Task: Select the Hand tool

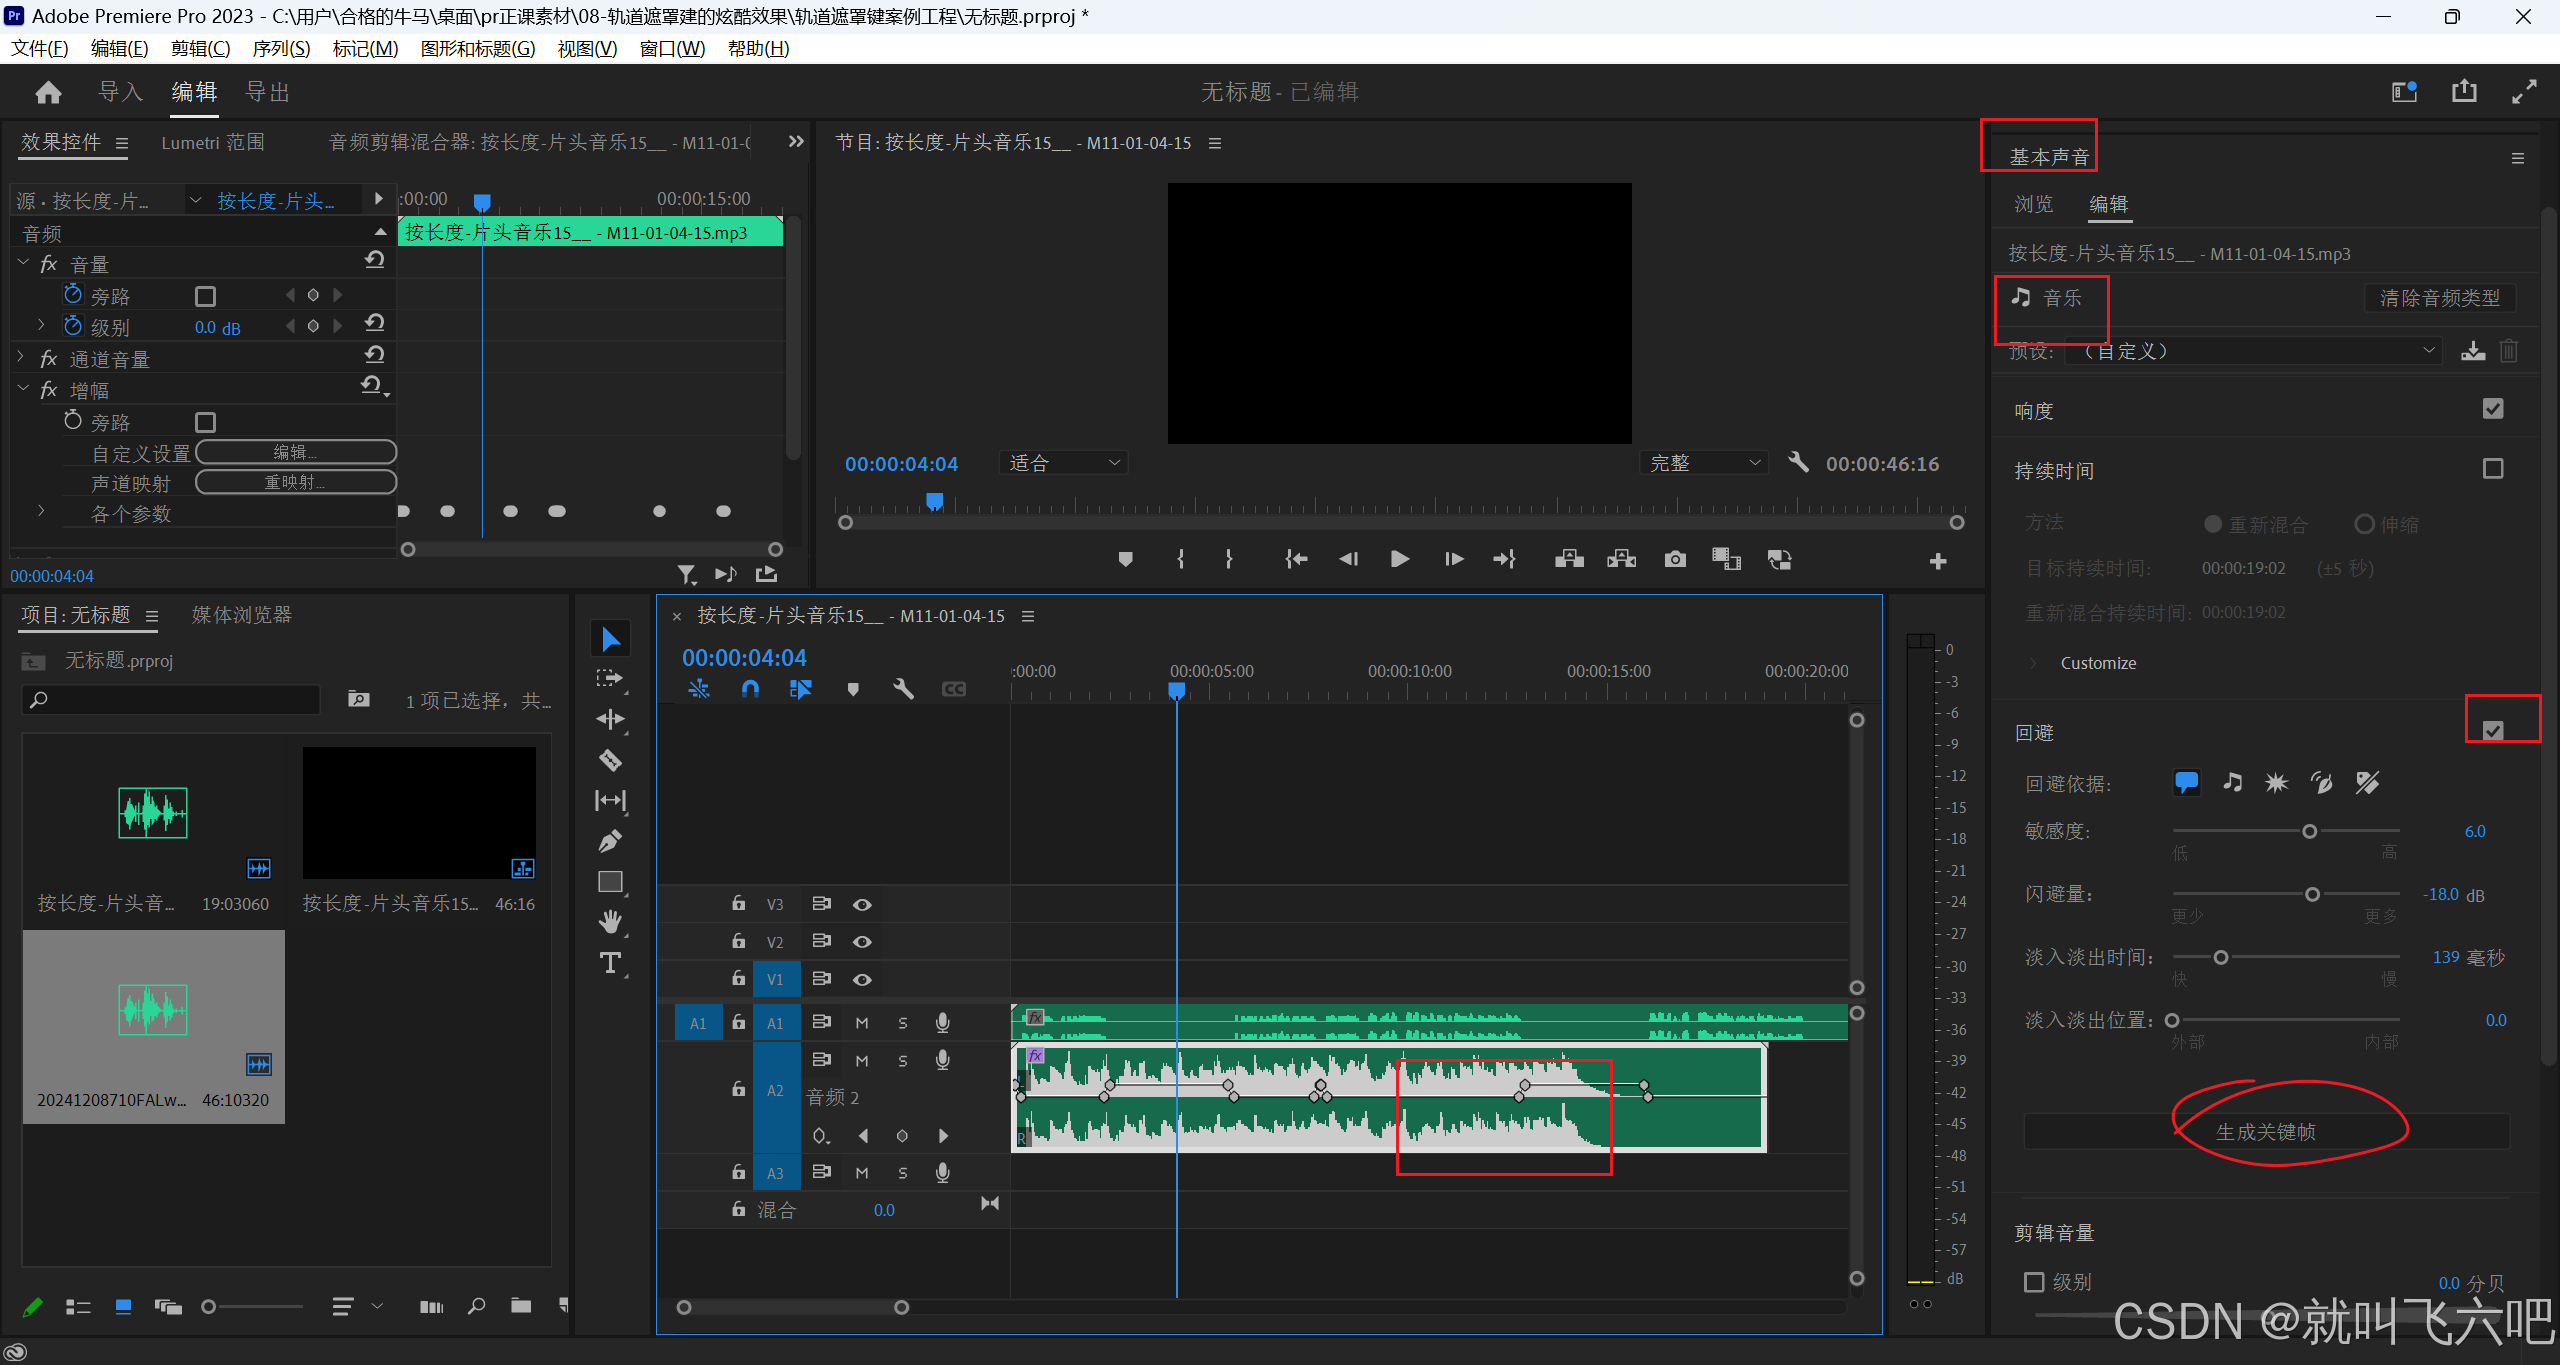Action: pos(610,922)
